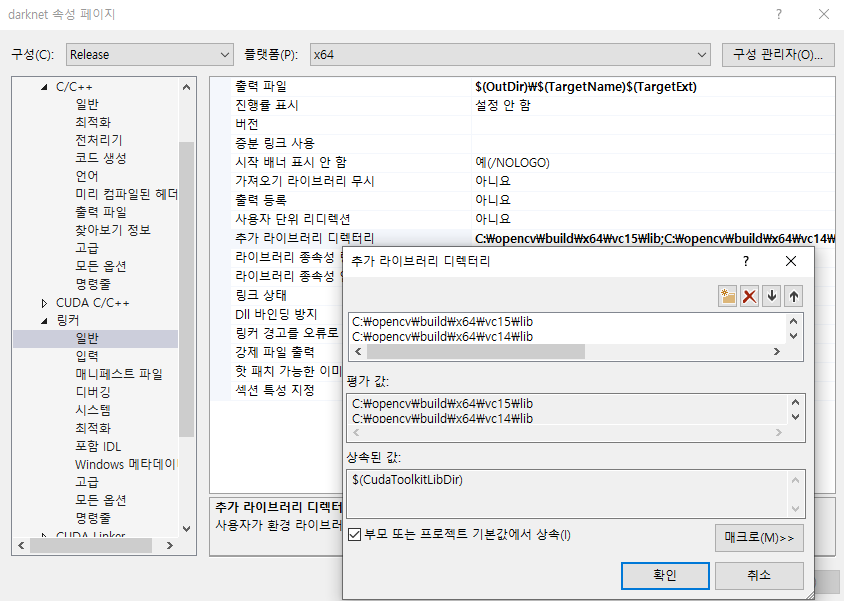844x601 pixels.
Task: Select Windows 메타데이터 tree item
Action: point(125,464)
